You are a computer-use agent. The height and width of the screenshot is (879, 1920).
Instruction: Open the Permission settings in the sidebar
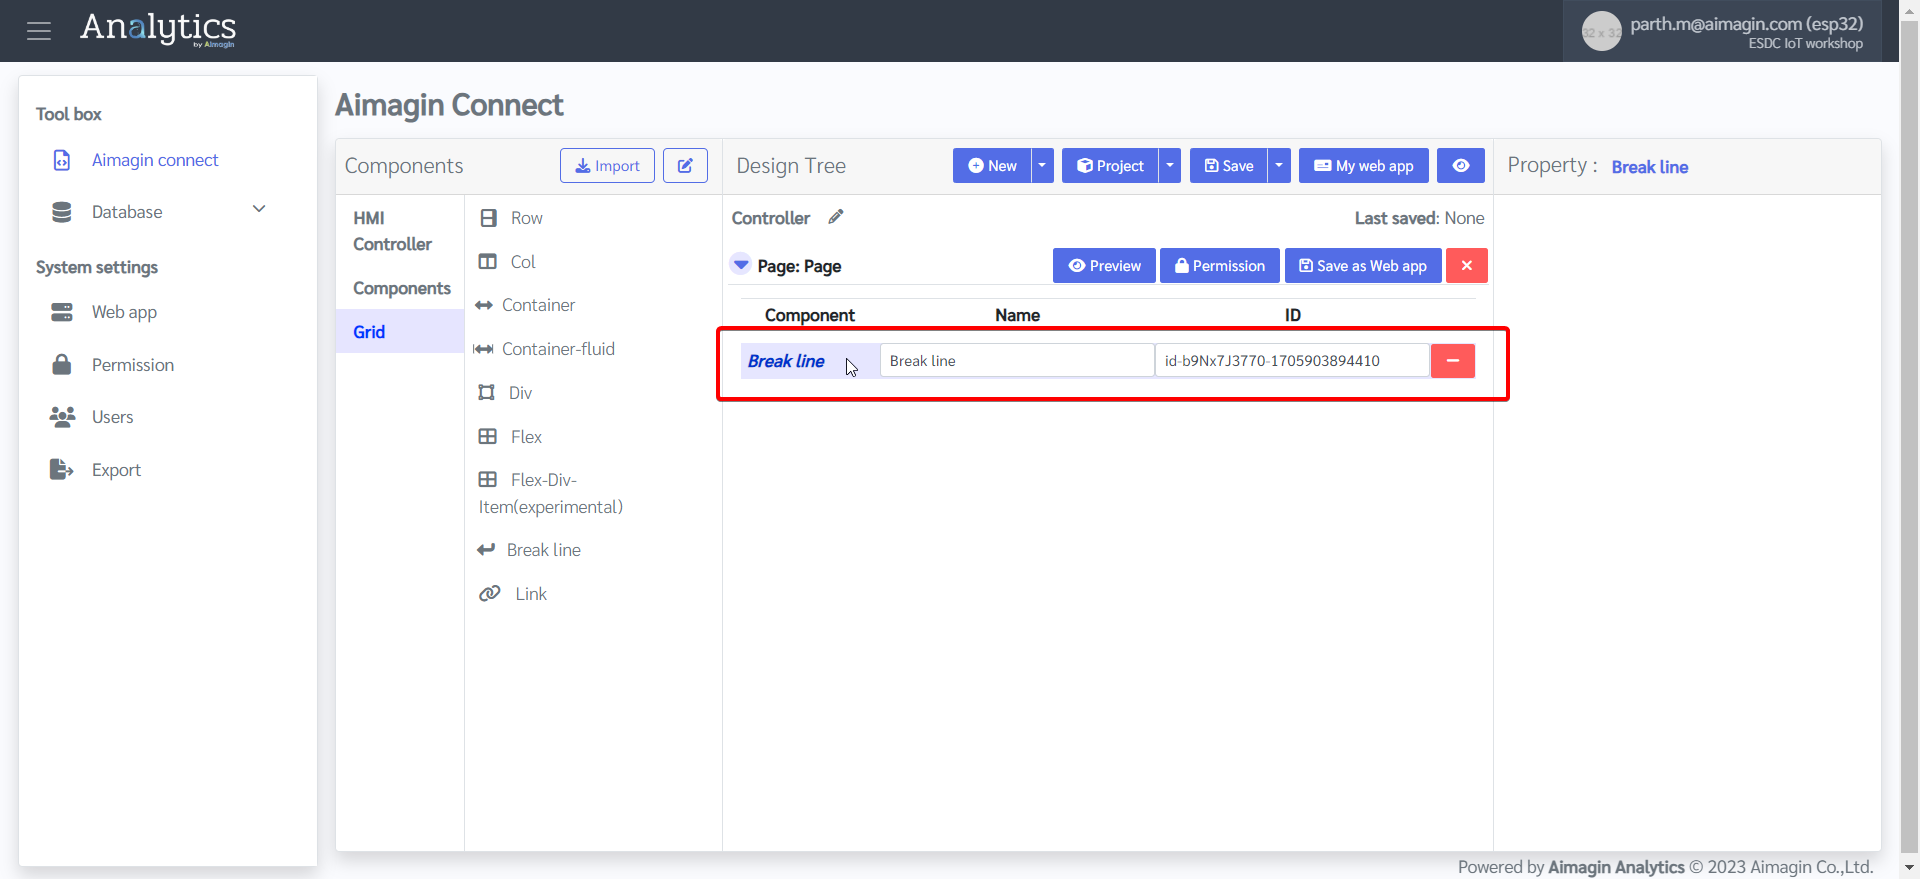[133, 365]
